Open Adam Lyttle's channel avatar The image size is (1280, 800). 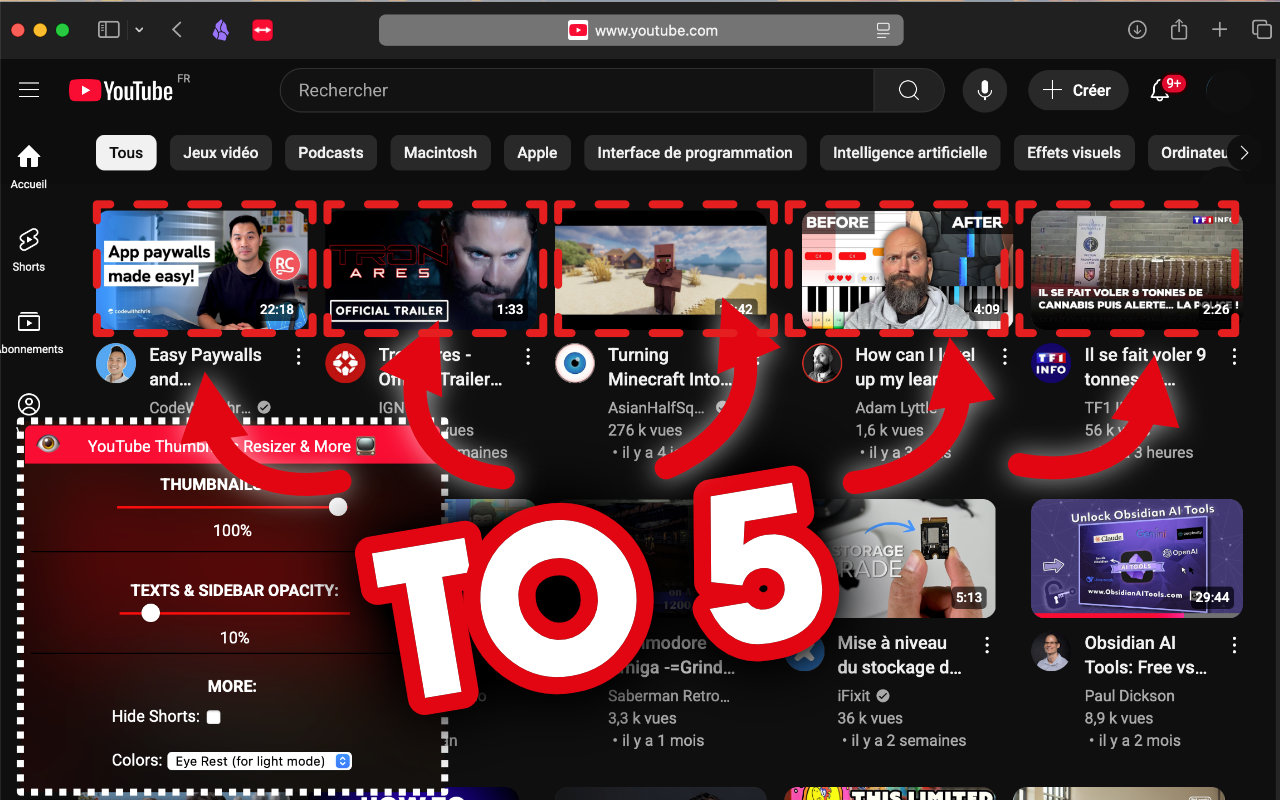point(822,364)
